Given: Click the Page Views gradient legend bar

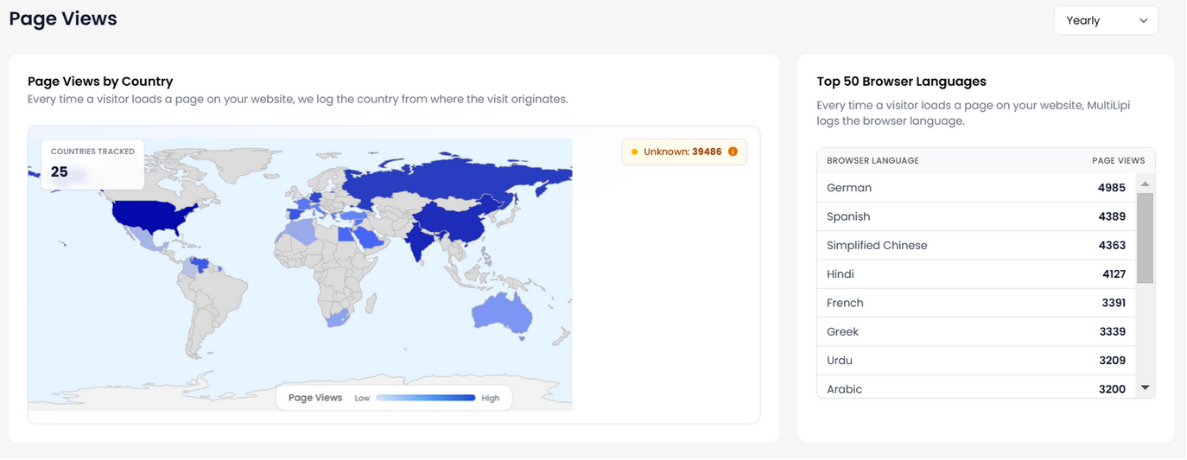Looking at the screenshot, I should tap(425, 397).
